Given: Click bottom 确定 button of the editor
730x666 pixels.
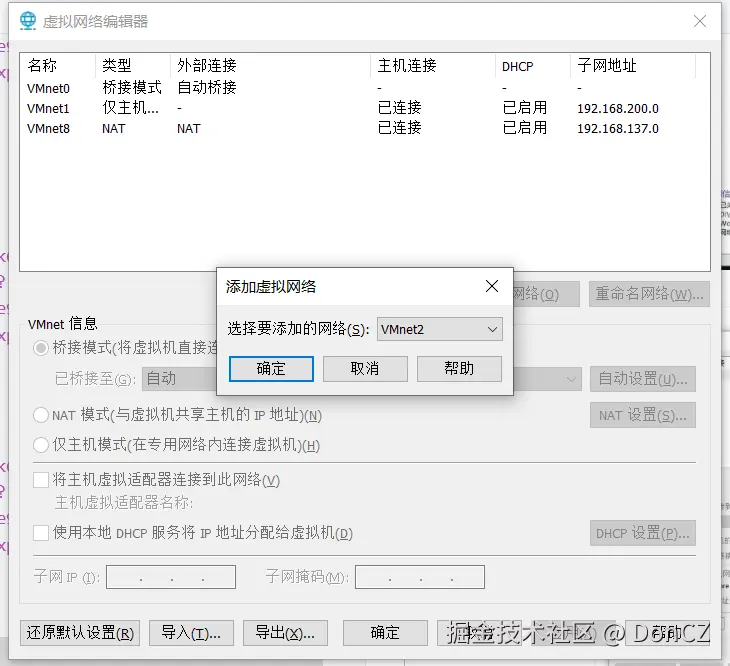Looking at the screenshot, I should coord(385,633).
